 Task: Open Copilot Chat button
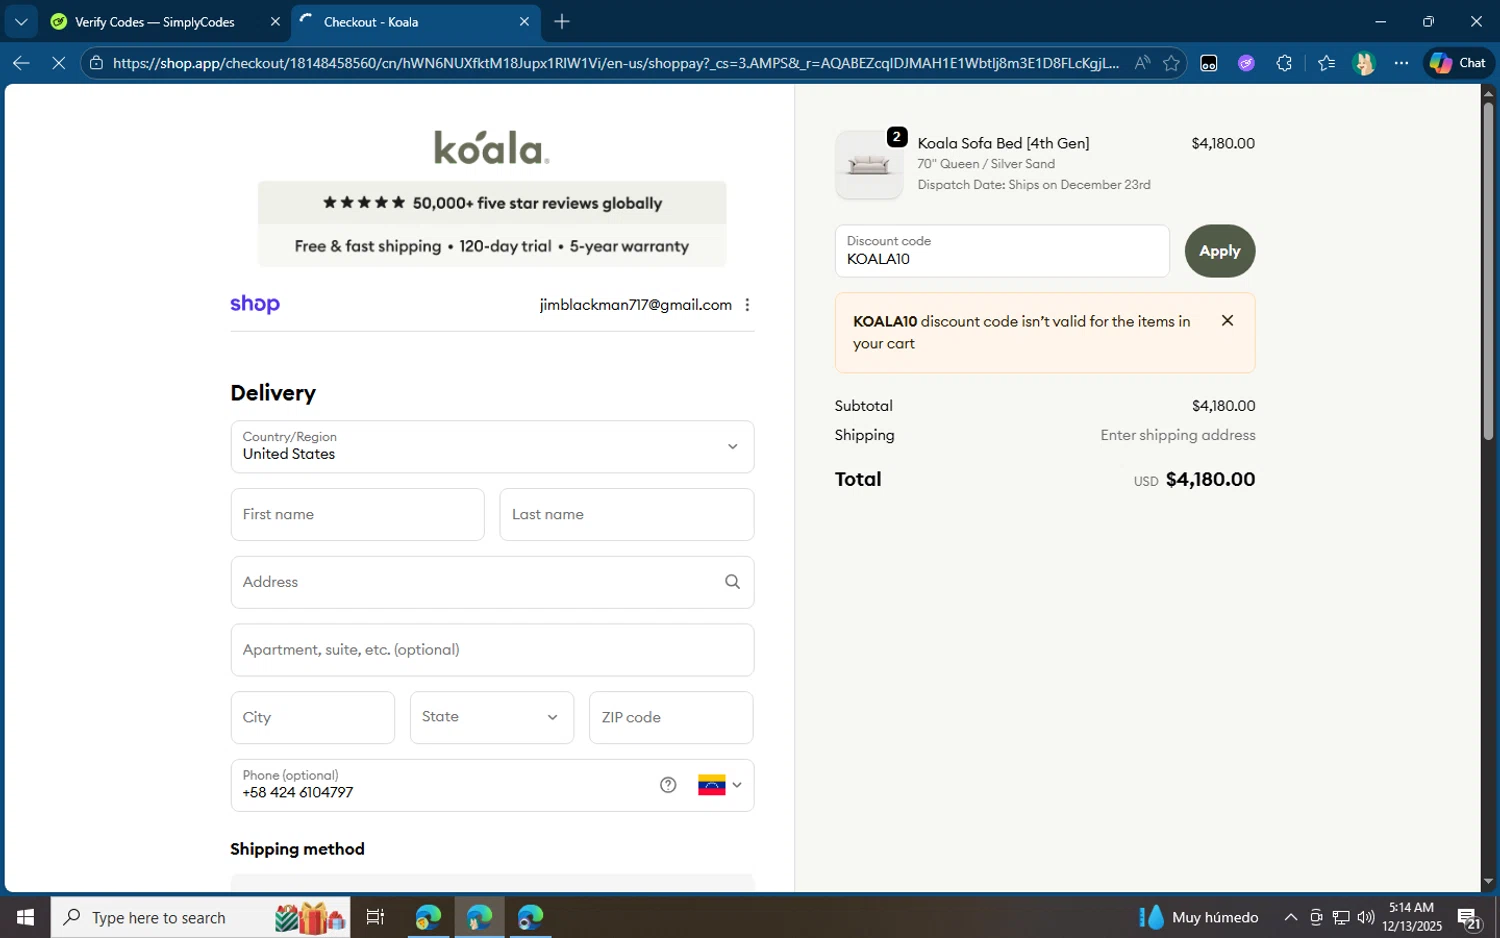pyautogui.click(x=1458, y=63)
